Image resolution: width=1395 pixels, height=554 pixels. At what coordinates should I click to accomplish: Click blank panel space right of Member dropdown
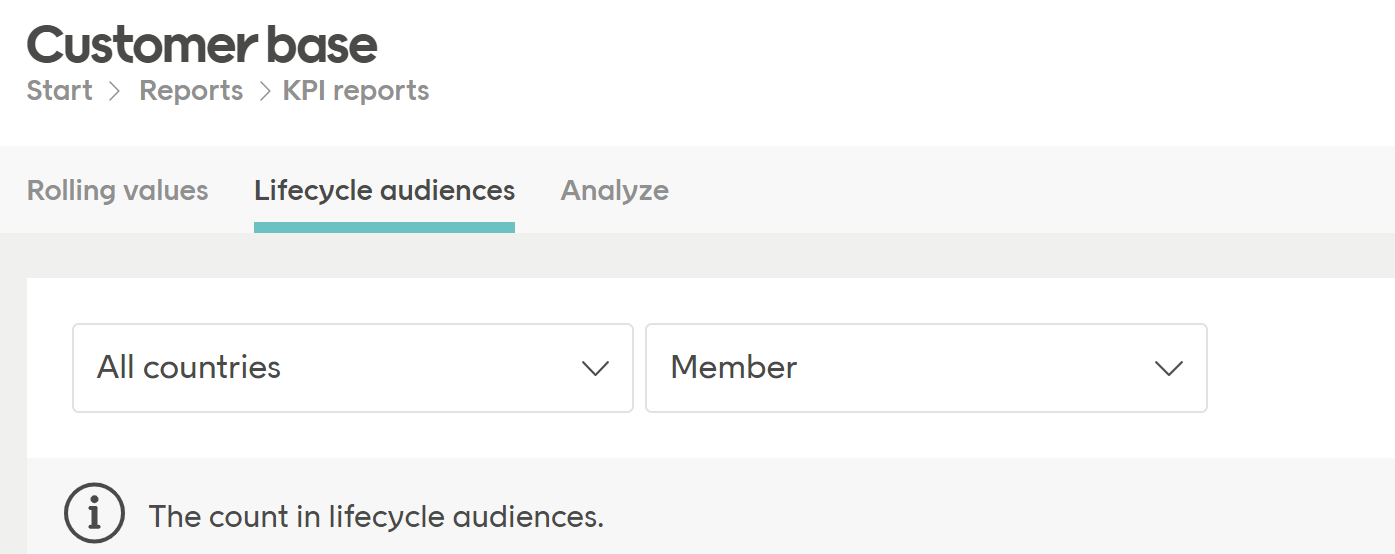[1300, 368]
